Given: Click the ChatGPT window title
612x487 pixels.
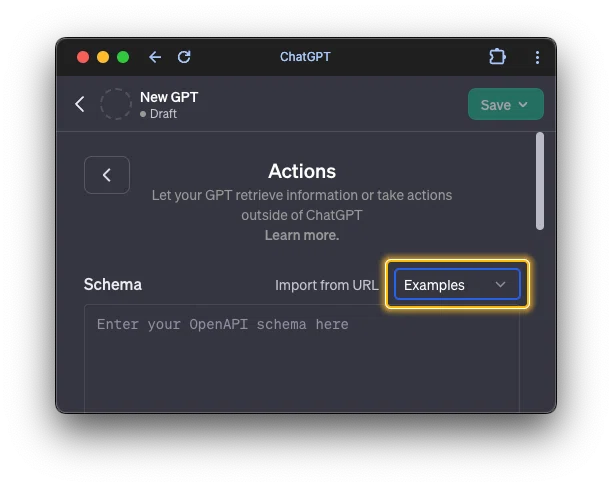Looking at the screenshot, I should (305, 57).
